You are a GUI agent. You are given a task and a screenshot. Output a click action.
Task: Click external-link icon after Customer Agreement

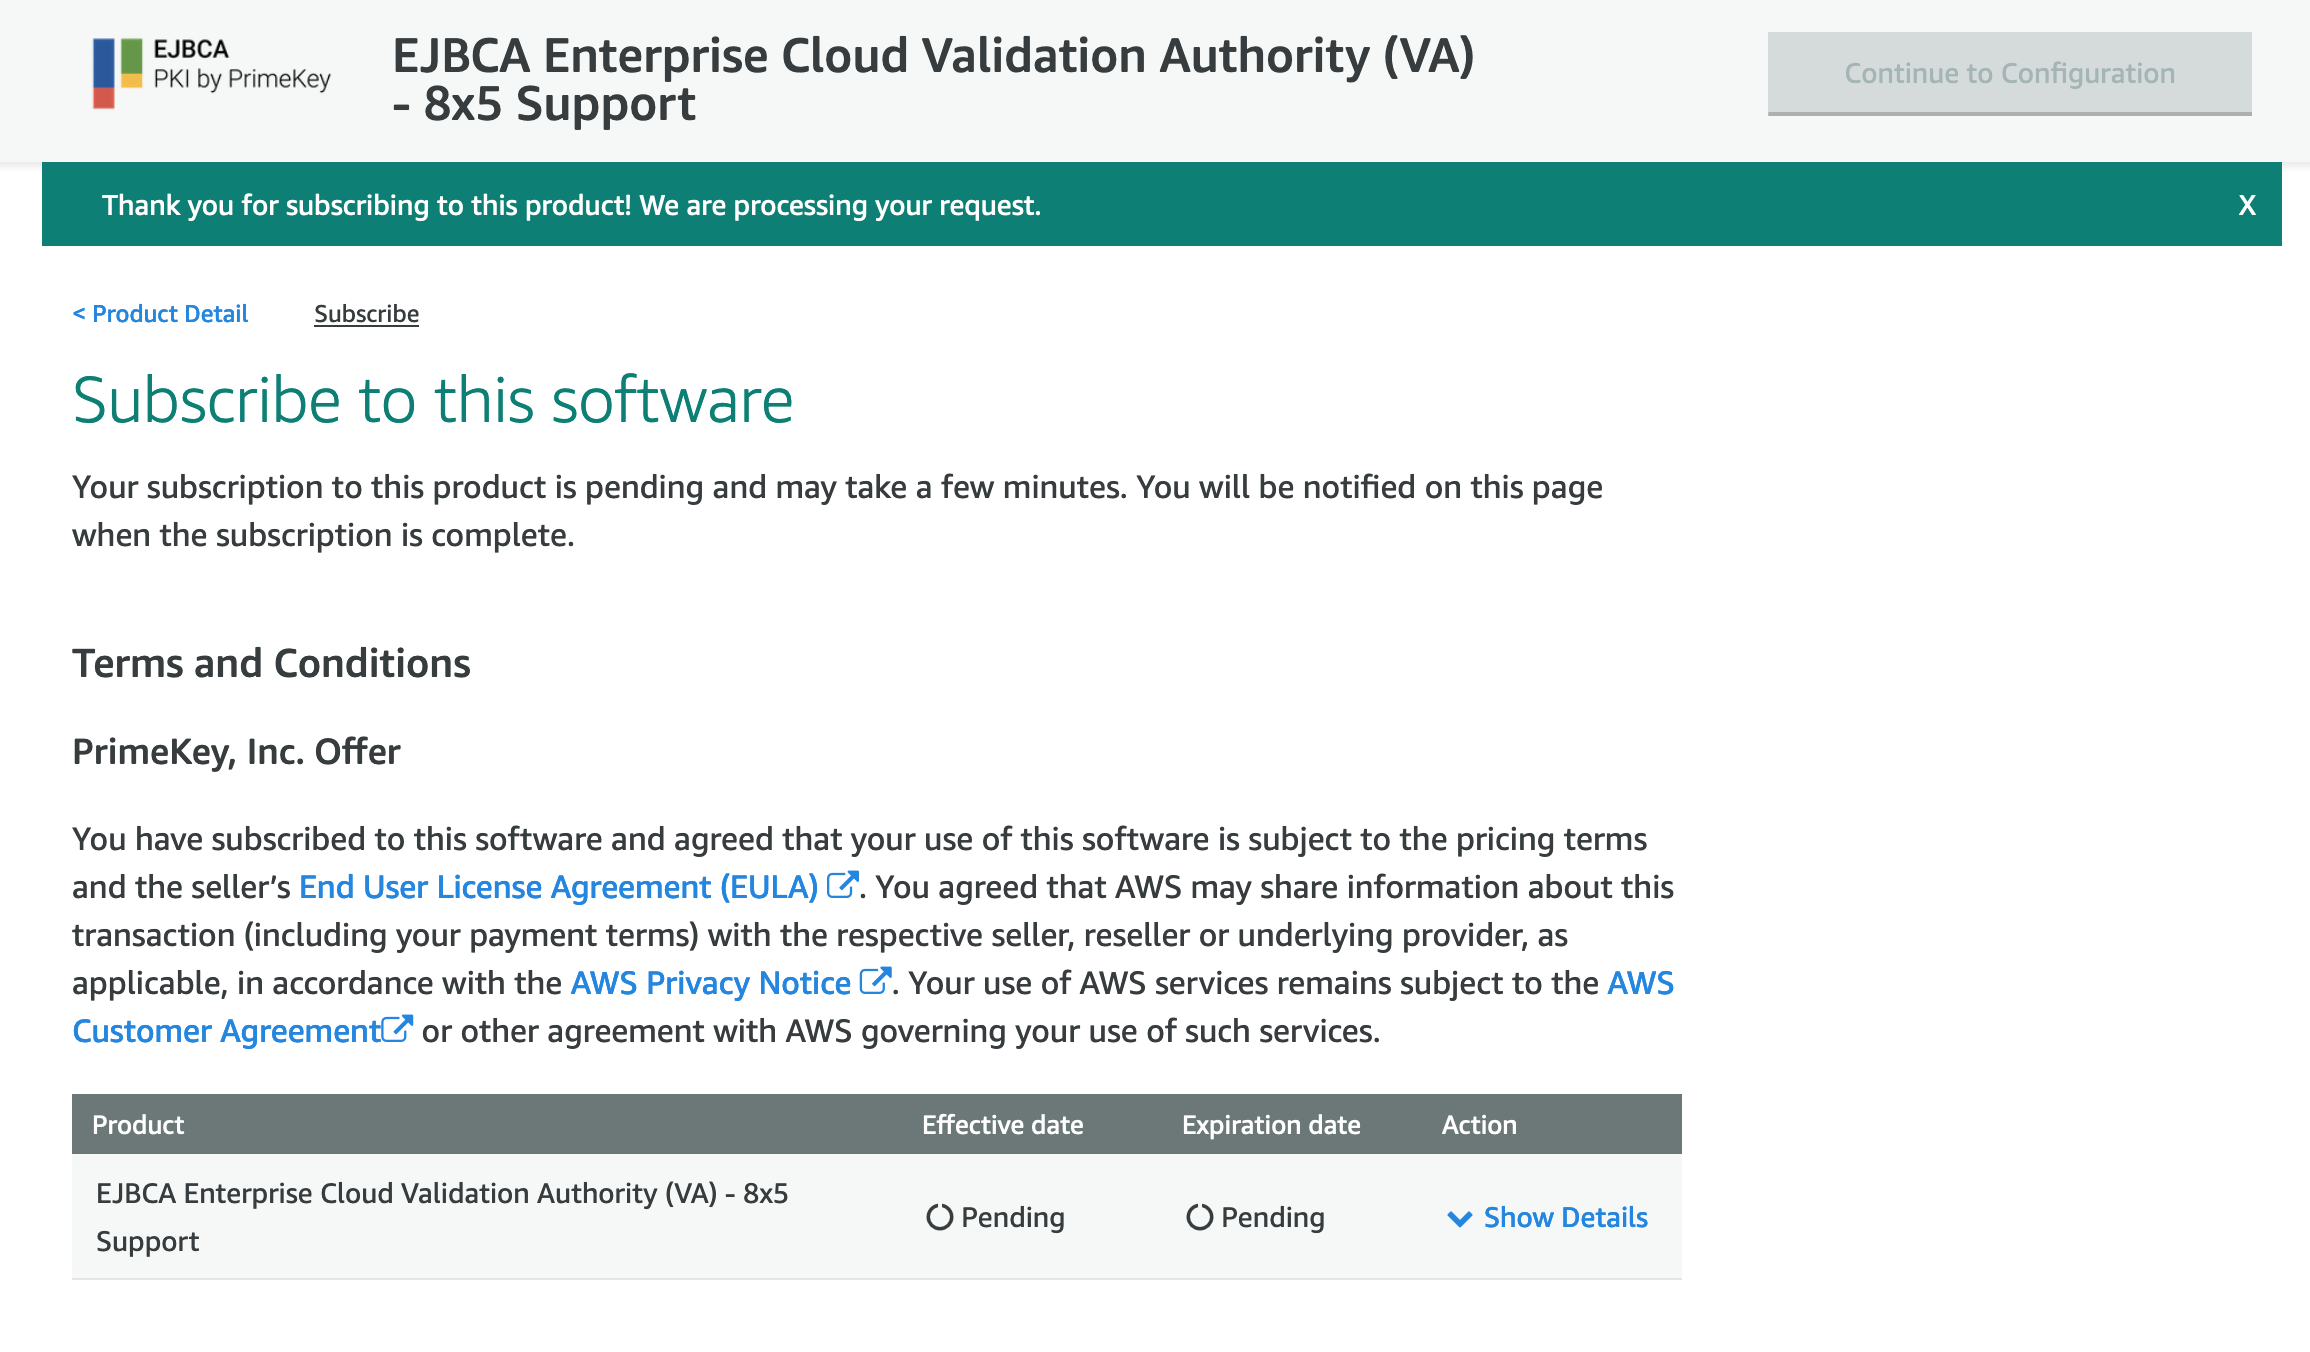pyautogui.click(x=397, y=1029)
